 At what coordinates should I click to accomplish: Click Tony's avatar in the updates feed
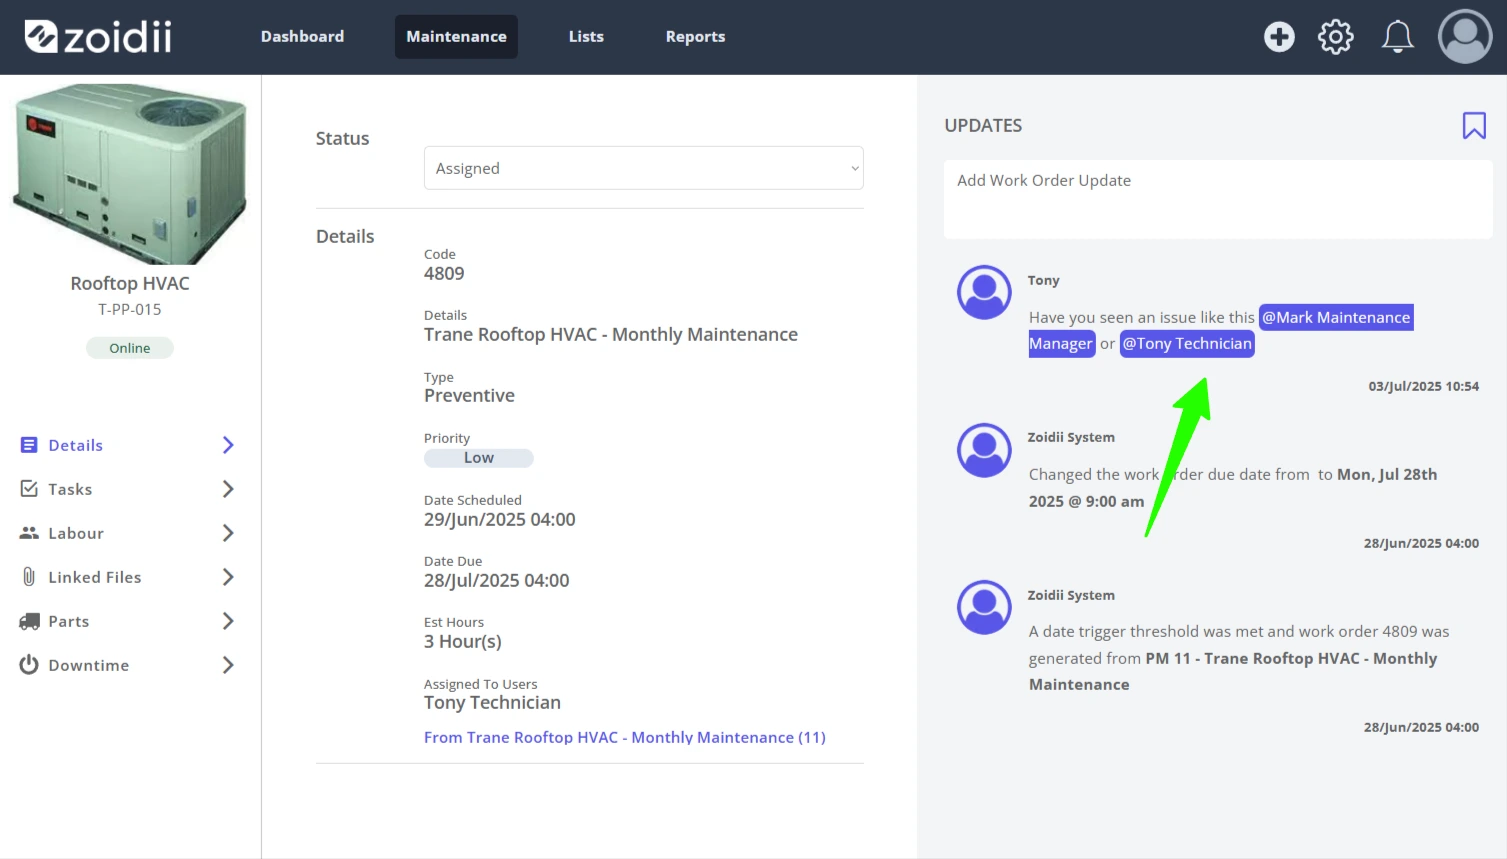click(x=984, y=292)
